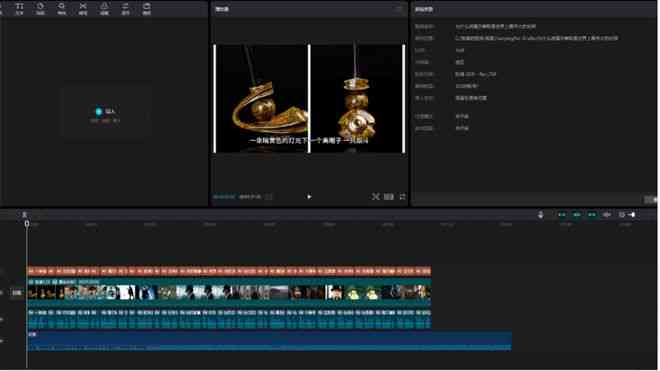Play the preview in the player

(309, 197)
